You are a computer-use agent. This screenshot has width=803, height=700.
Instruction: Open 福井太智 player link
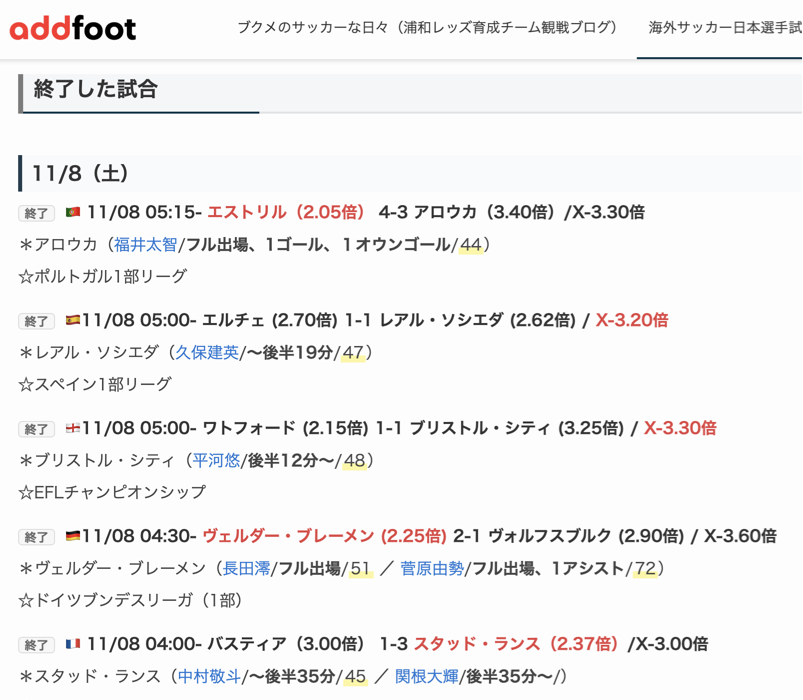(145, 245)
